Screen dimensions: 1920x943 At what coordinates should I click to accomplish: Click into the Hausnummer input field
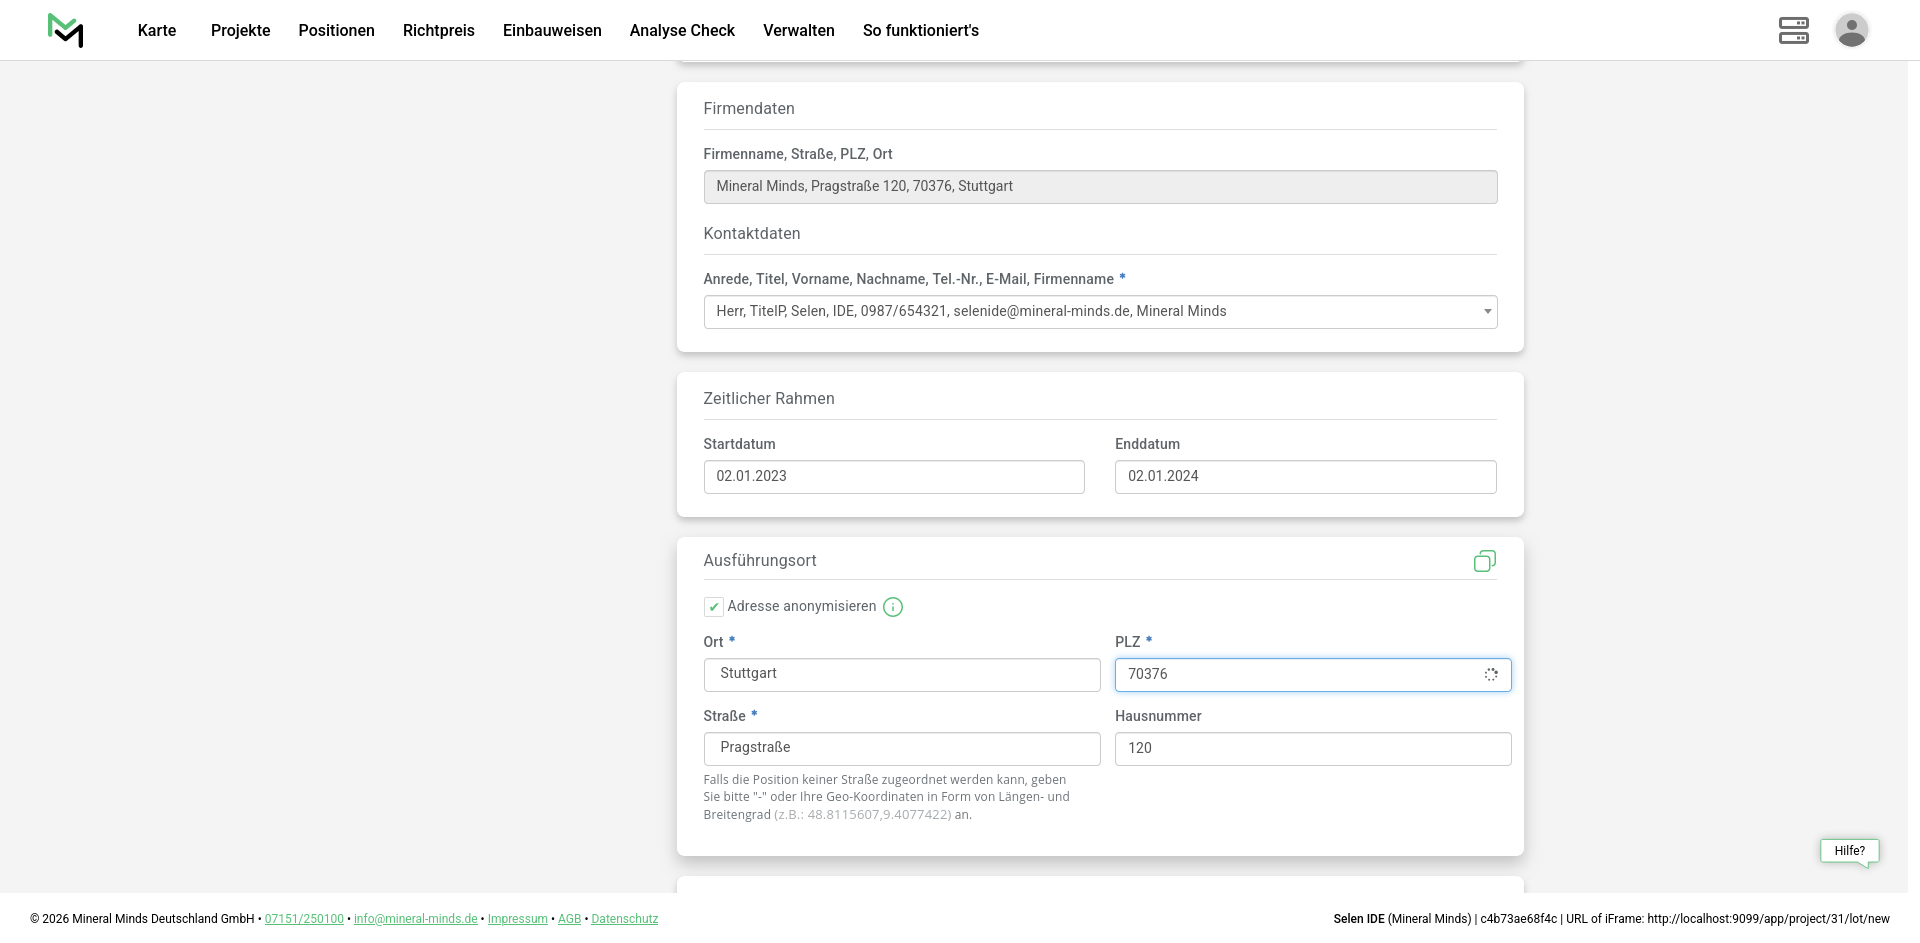pyautogui.click(x=1312, y=749)
